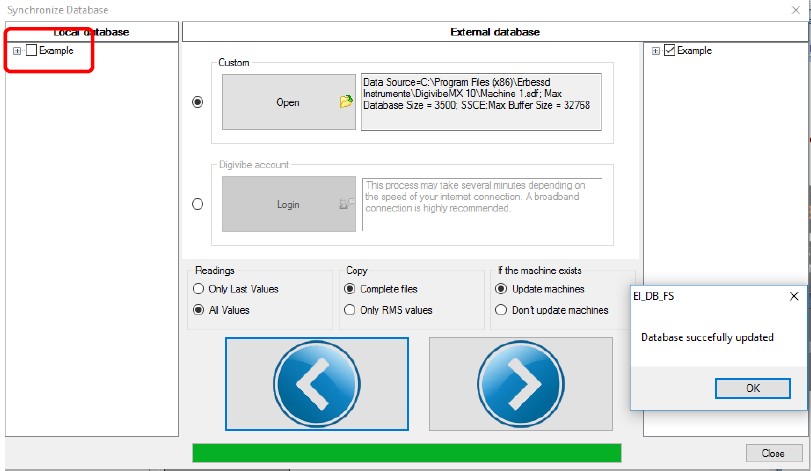This screenshot has width=811, height=471.
Task: Click Example label in external database tree
Action: coord(695,50)
